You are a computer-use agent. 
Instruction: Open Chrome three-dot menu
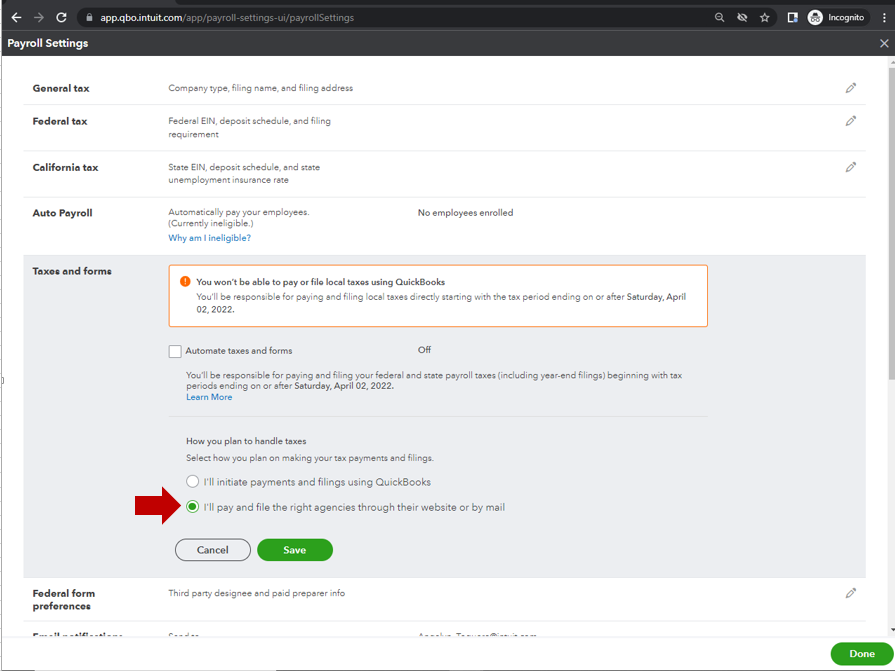[x=883, y=18]
